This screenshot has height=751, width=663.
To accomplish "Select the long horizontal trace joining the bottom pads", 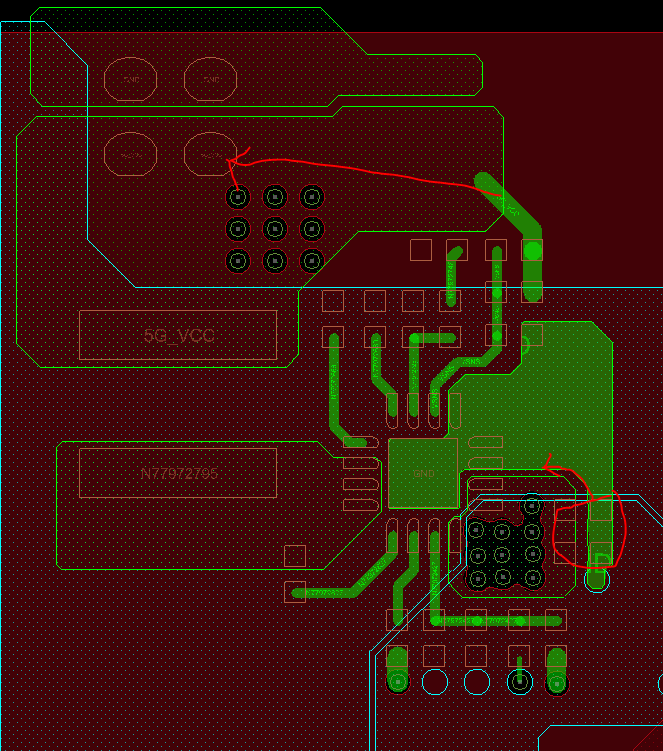I will coord(496,622).
